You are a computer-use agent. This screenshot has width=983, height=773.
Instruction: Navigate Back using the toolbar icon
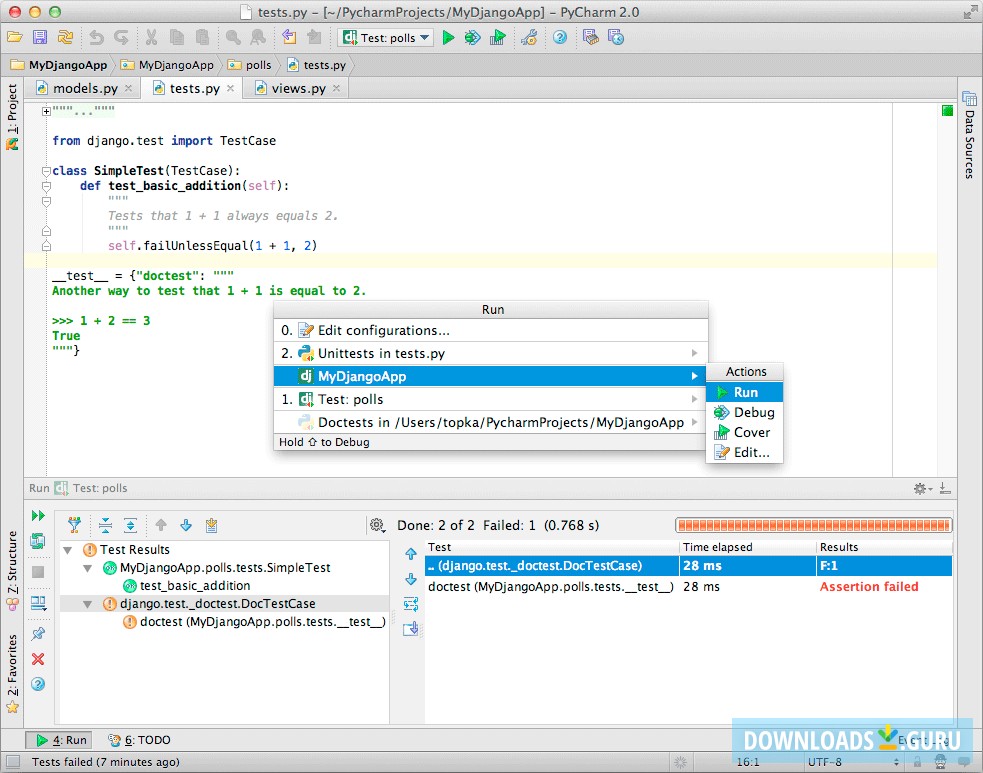click(x=289, y=38)
